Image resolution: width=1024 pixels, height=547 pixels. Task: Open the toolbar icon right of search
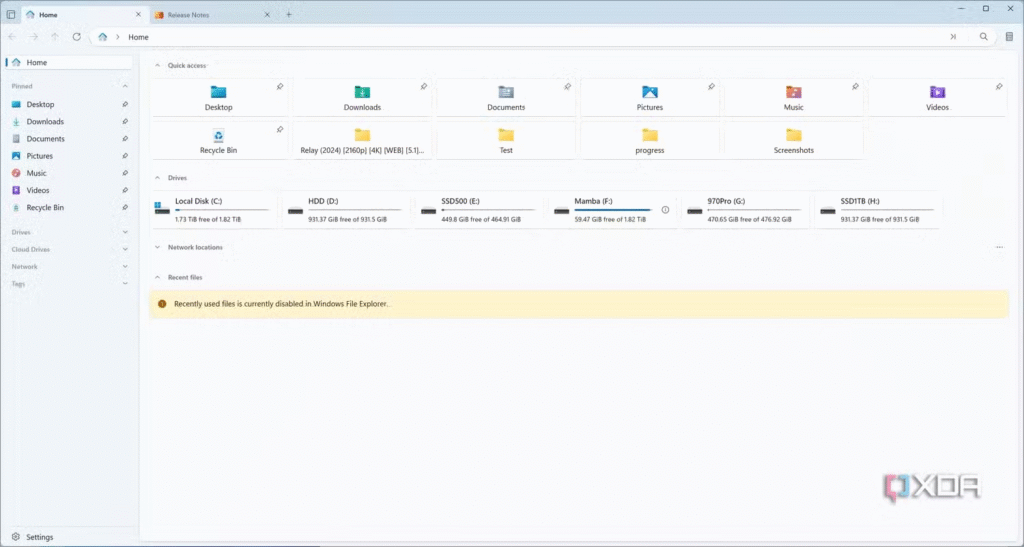coord(1008,37)
